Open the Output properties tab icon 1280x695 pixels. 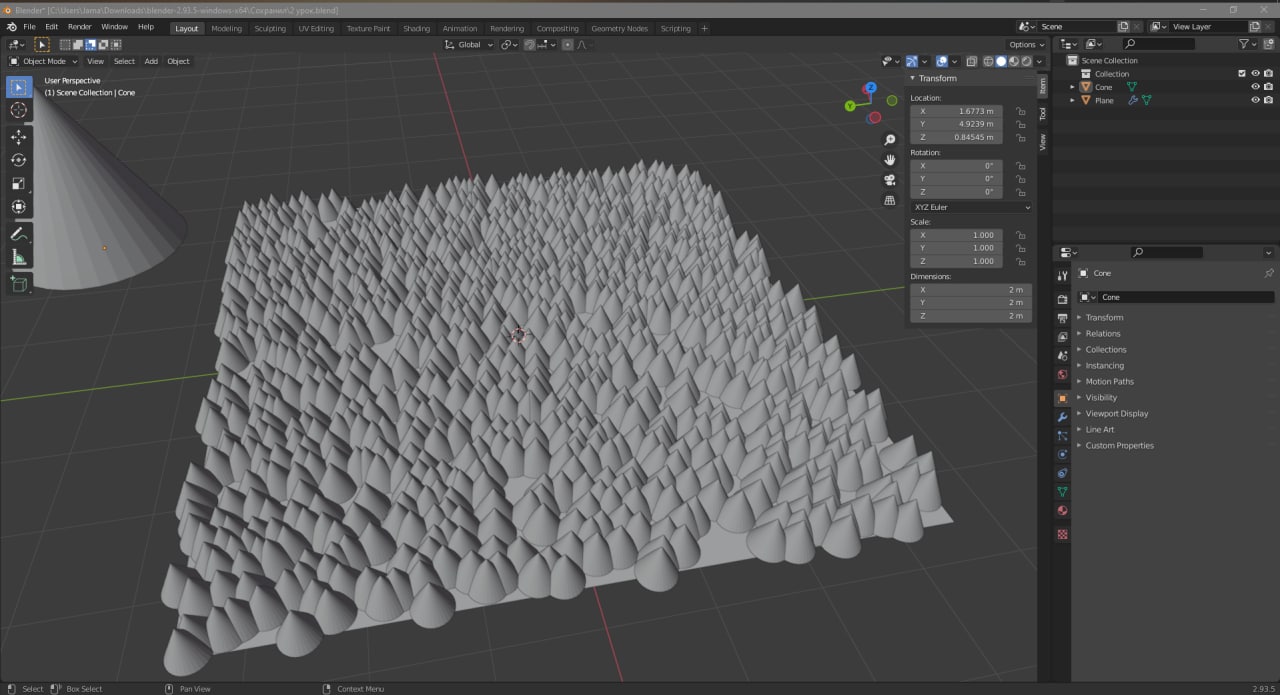click(x=1062, y=318)
